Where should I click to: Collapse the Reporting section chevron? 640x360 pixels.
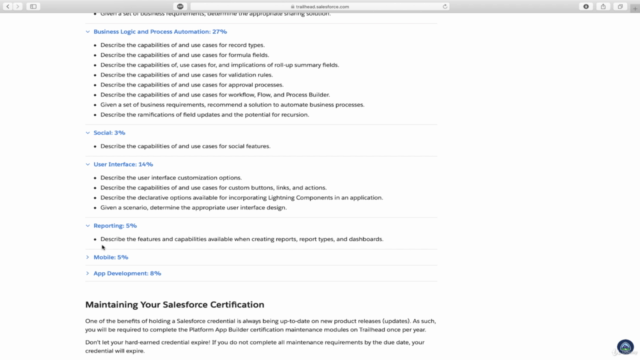(x=88, y=226)
